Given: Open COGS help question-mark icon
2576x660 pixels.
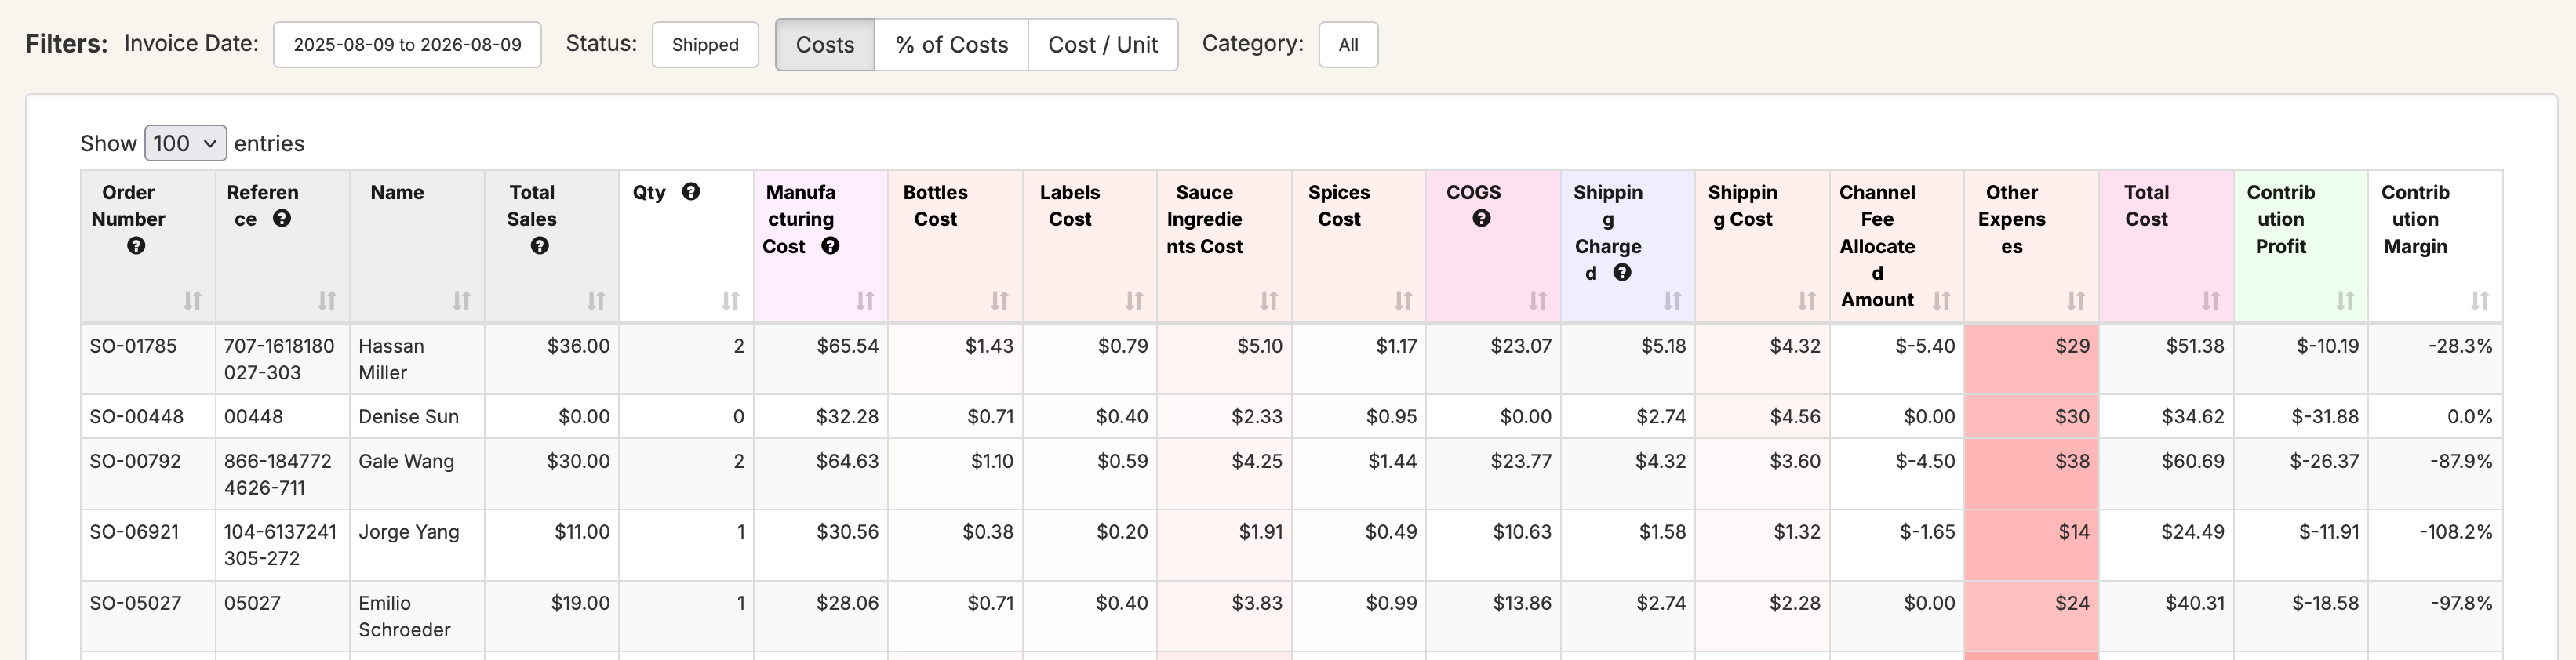Looking at the screenshot, I should pyautogui.click(x=1482, y=218).
